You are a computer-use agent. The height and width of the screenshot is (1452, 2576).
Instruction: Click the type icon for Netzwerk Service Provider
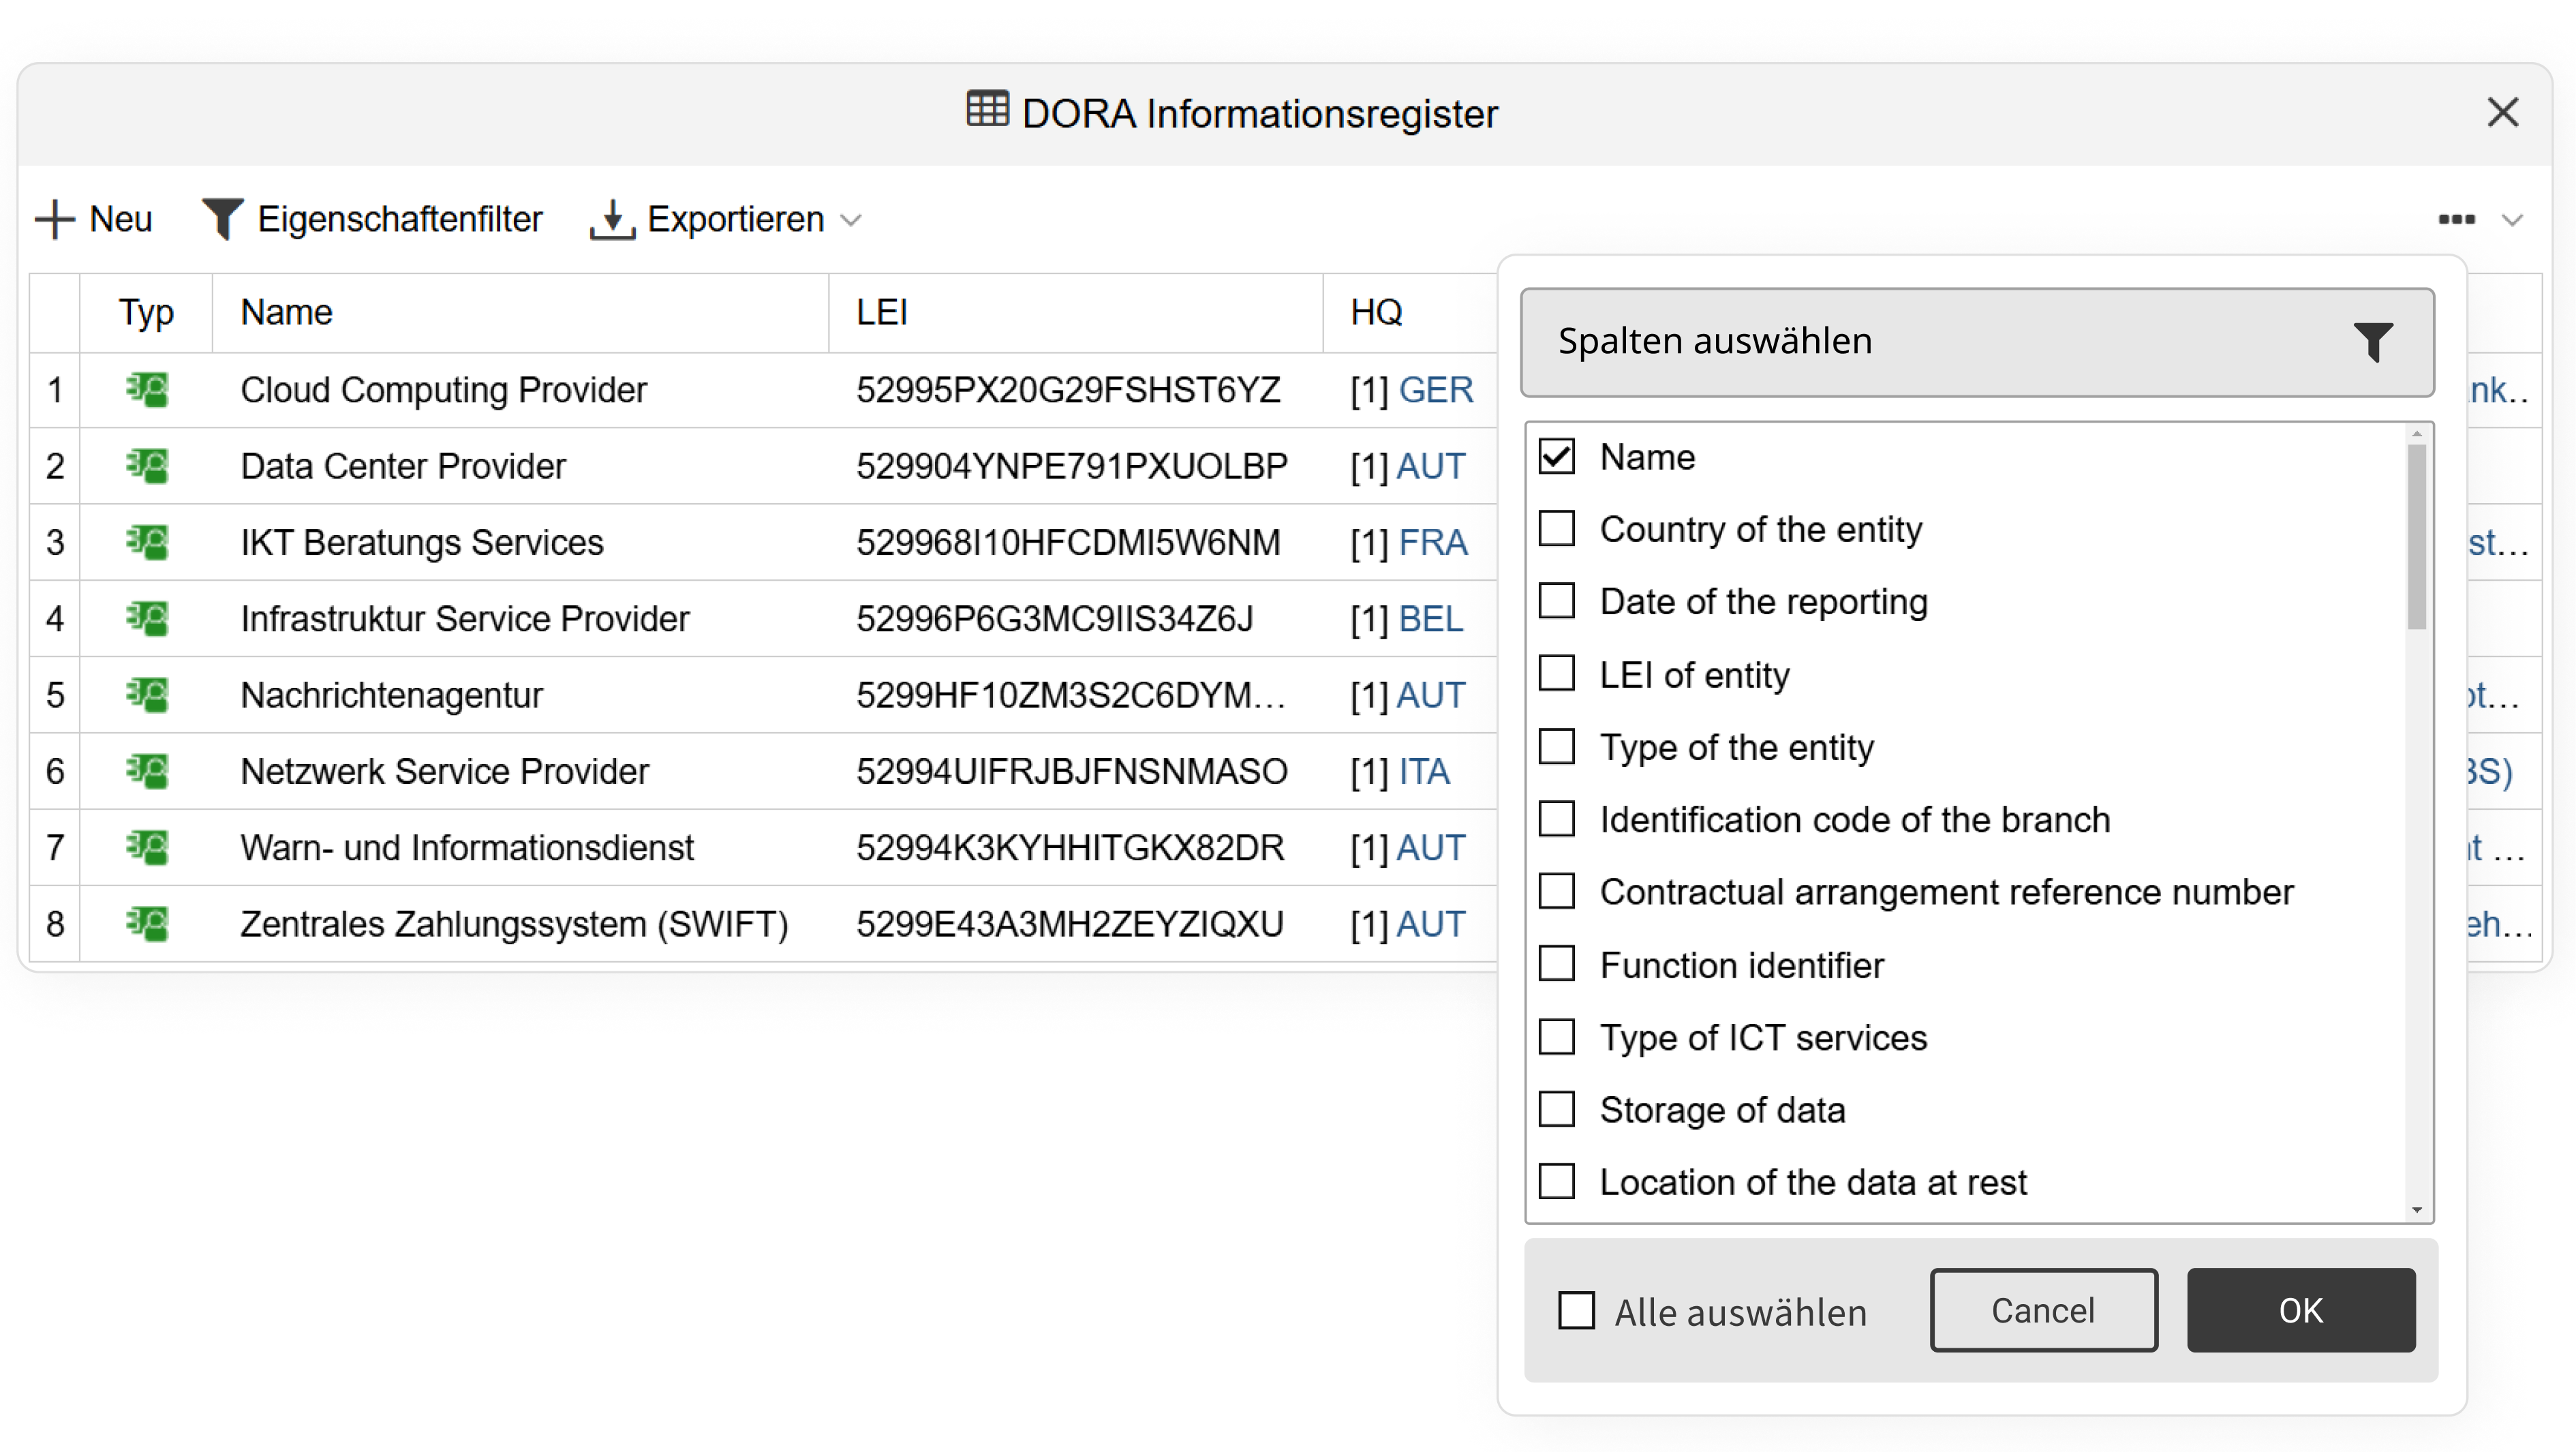click(x=147, y=771)
